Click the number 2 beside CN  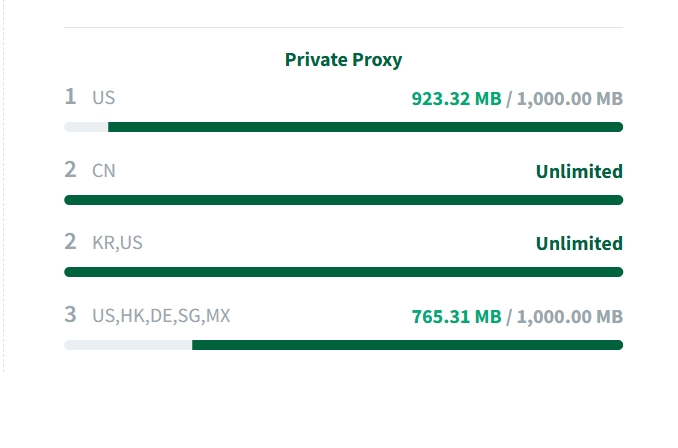[70, 170]
